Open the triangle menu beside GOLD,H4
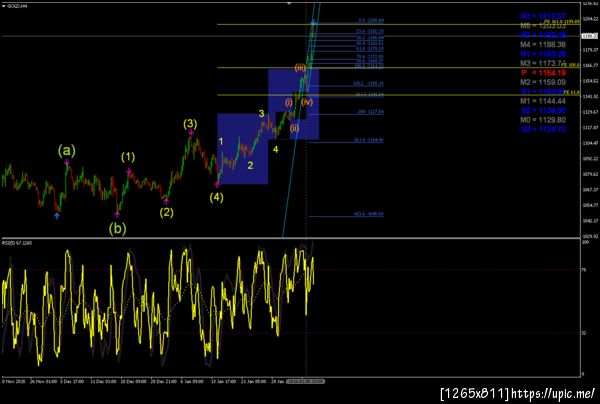 point(4,6)
